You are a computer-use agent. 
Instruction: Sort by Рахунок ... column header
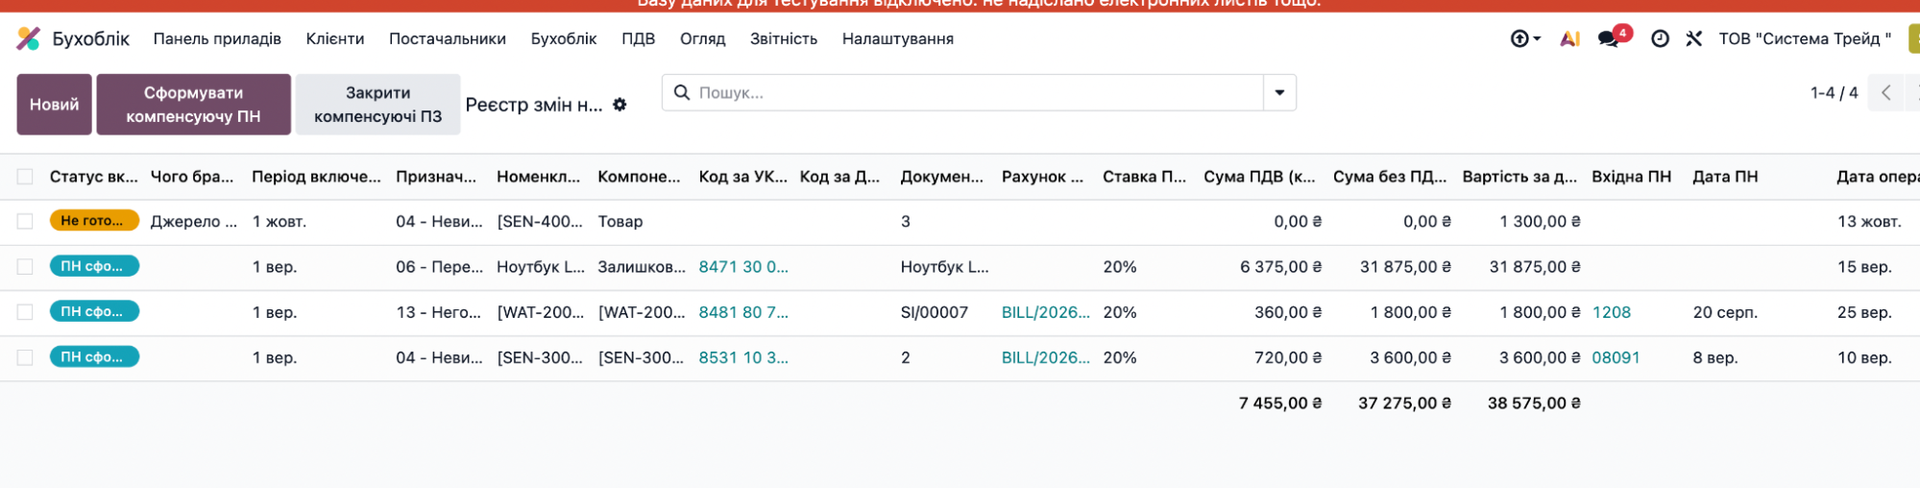(1042, 177)
